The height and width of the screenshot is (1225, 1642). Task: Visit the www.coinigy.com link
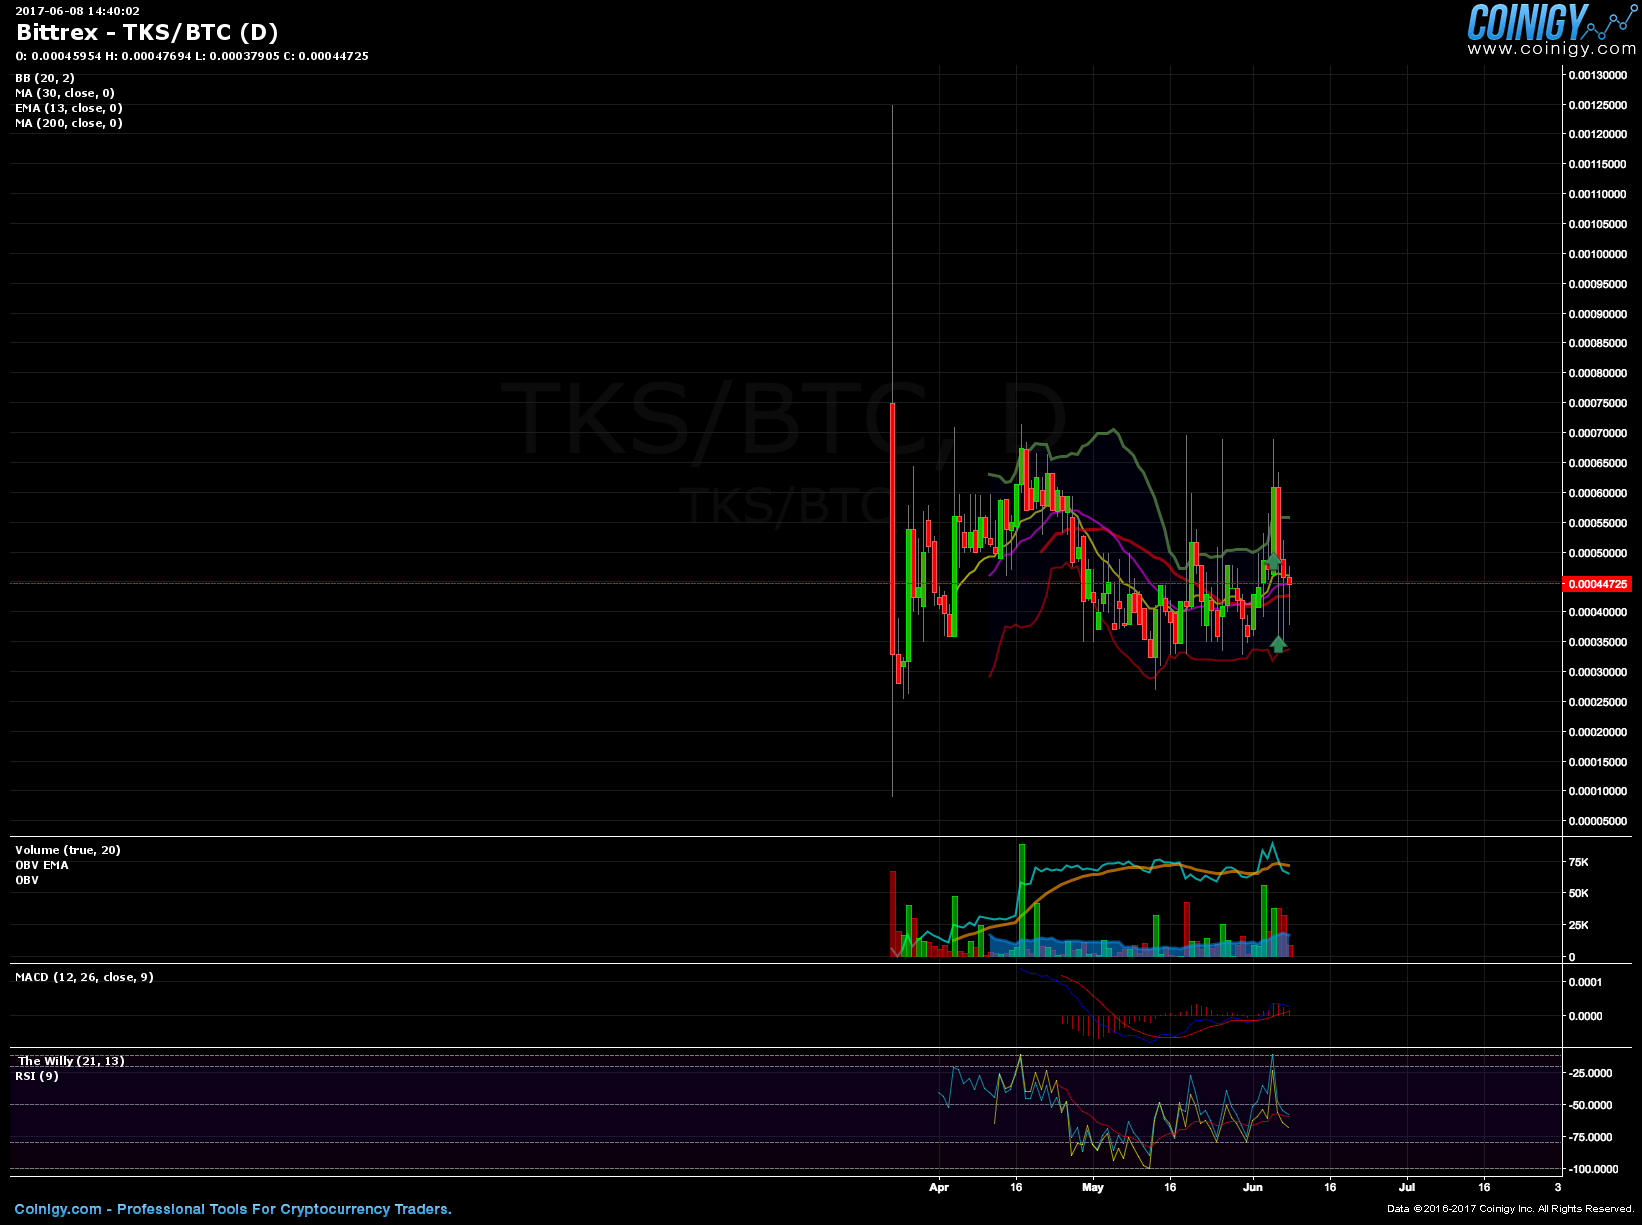tap(1552, 49)
